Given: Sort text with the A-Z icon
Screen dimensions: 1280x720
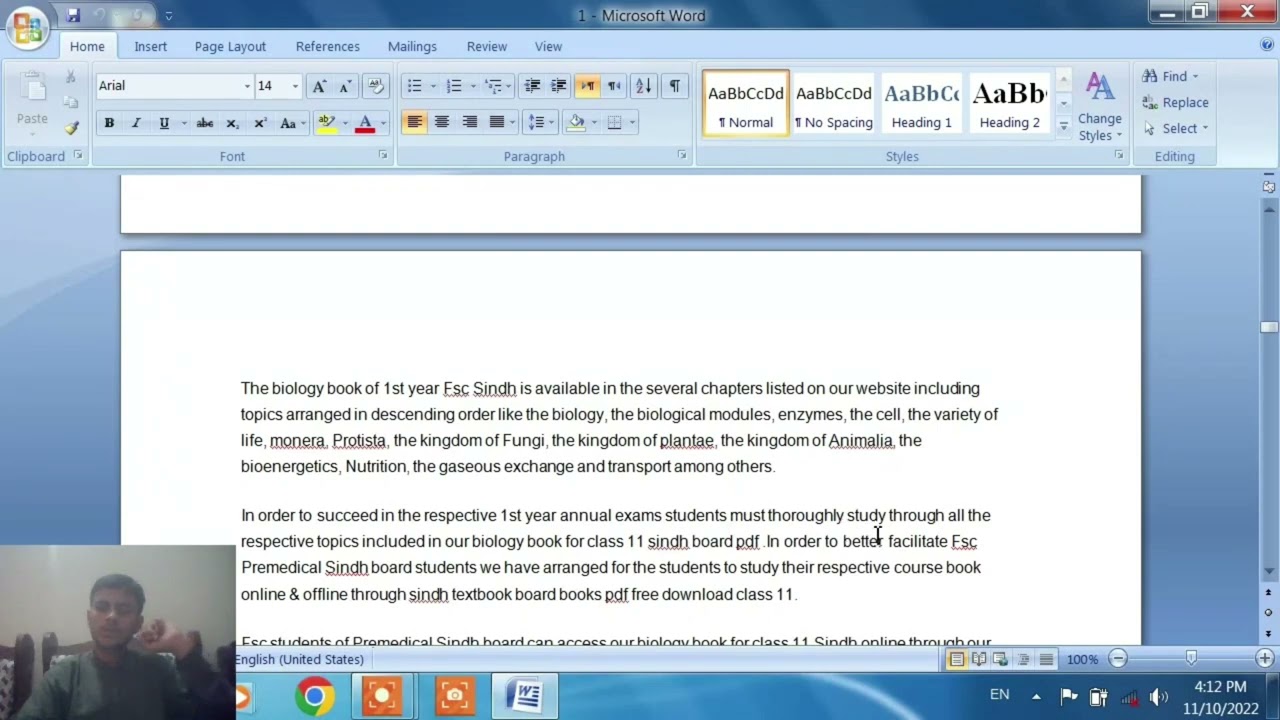Looking at the screenshot, I should pos(643,86).
